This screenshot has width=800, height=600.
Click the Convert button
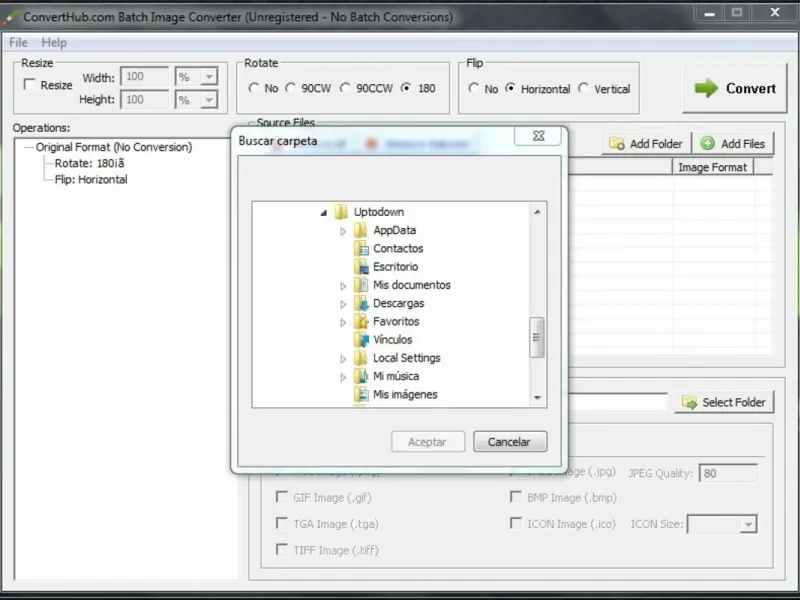735,88
